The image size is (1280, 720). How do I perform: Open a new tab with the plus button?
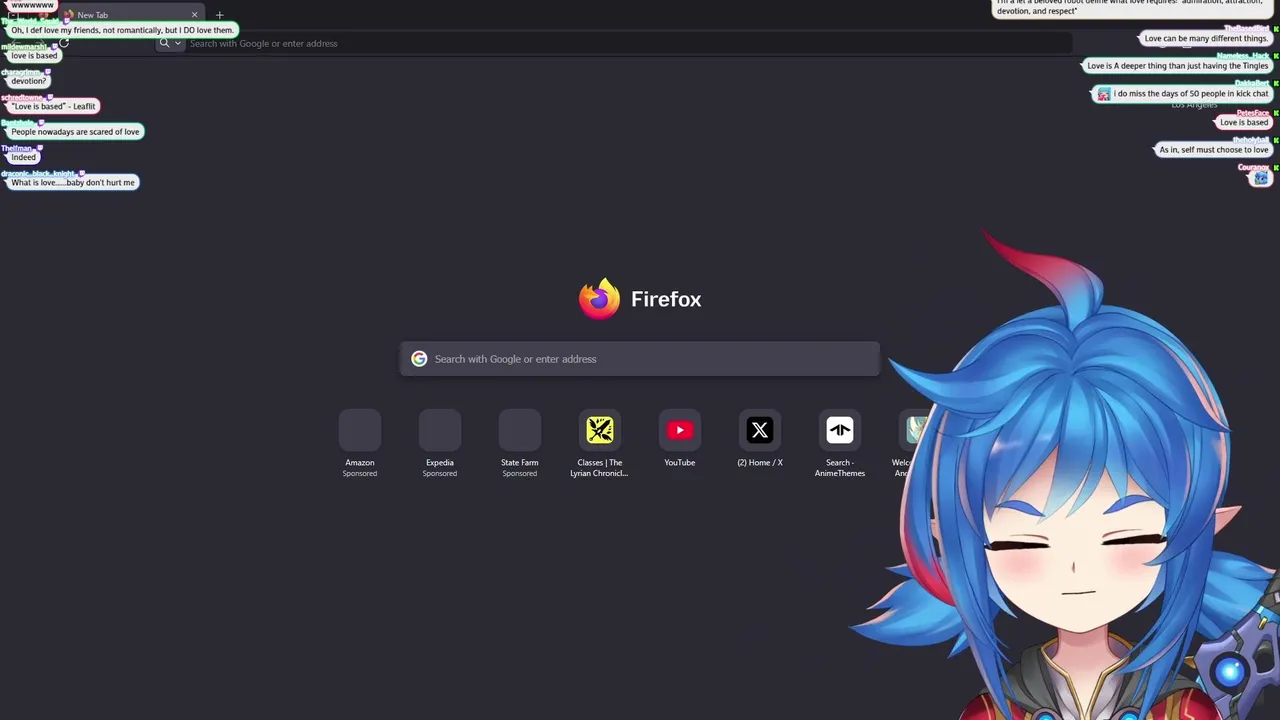[x=219, y=15]
